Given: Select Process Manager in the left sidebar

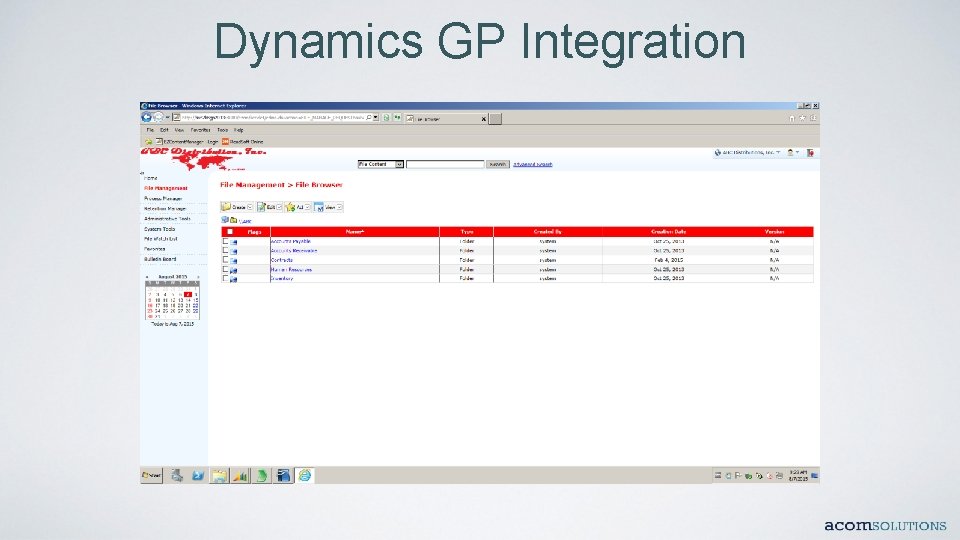Looking at the screenshot, I should point(163,198).
